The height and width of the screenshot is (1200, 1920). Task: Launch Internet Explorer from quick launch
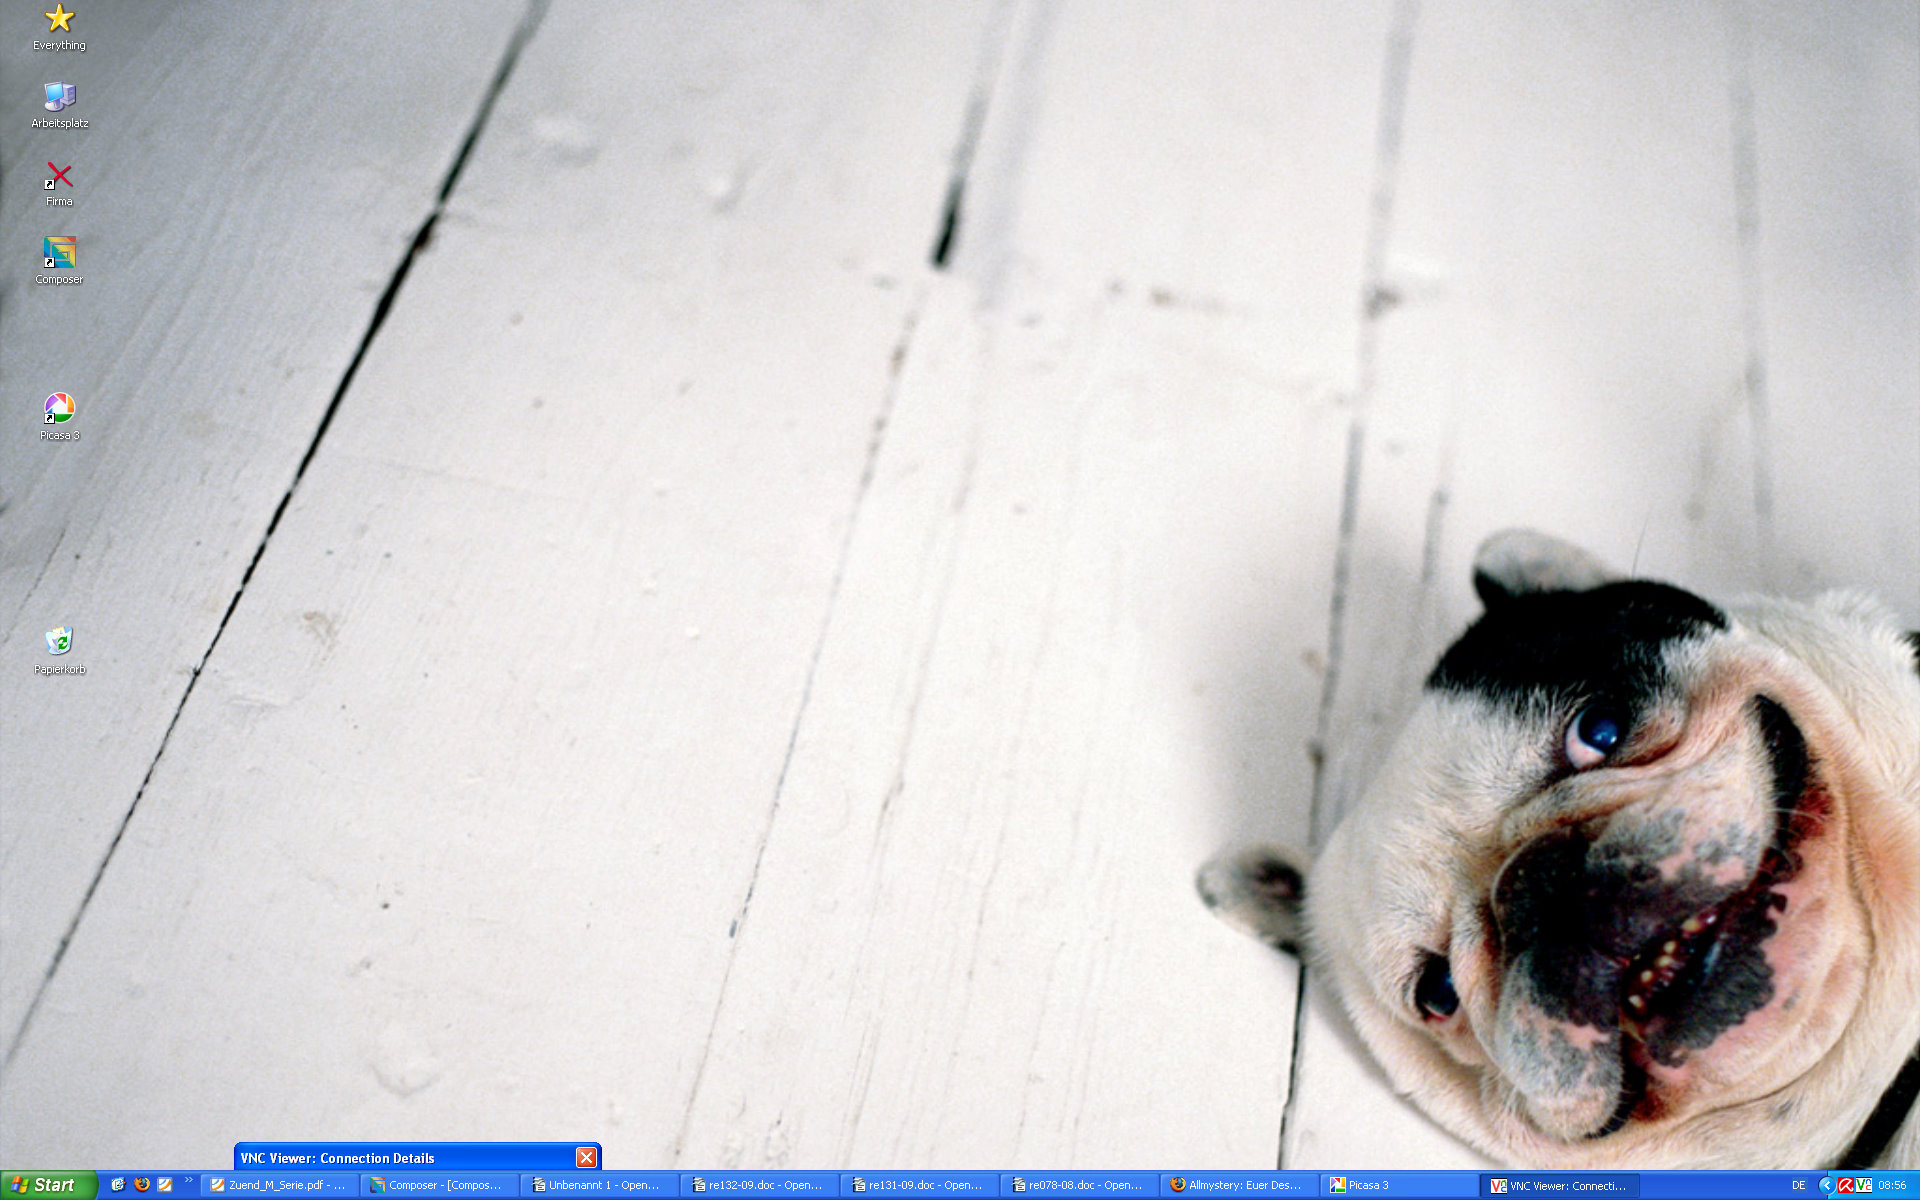pyautogui.click(x=118, y=1185)
